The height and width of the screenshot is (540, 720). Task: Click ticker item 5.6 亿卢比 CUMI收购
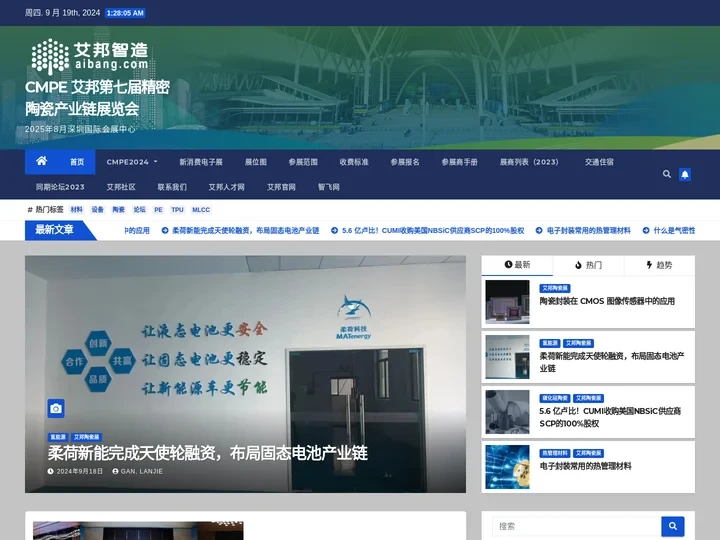click(428, 231)
